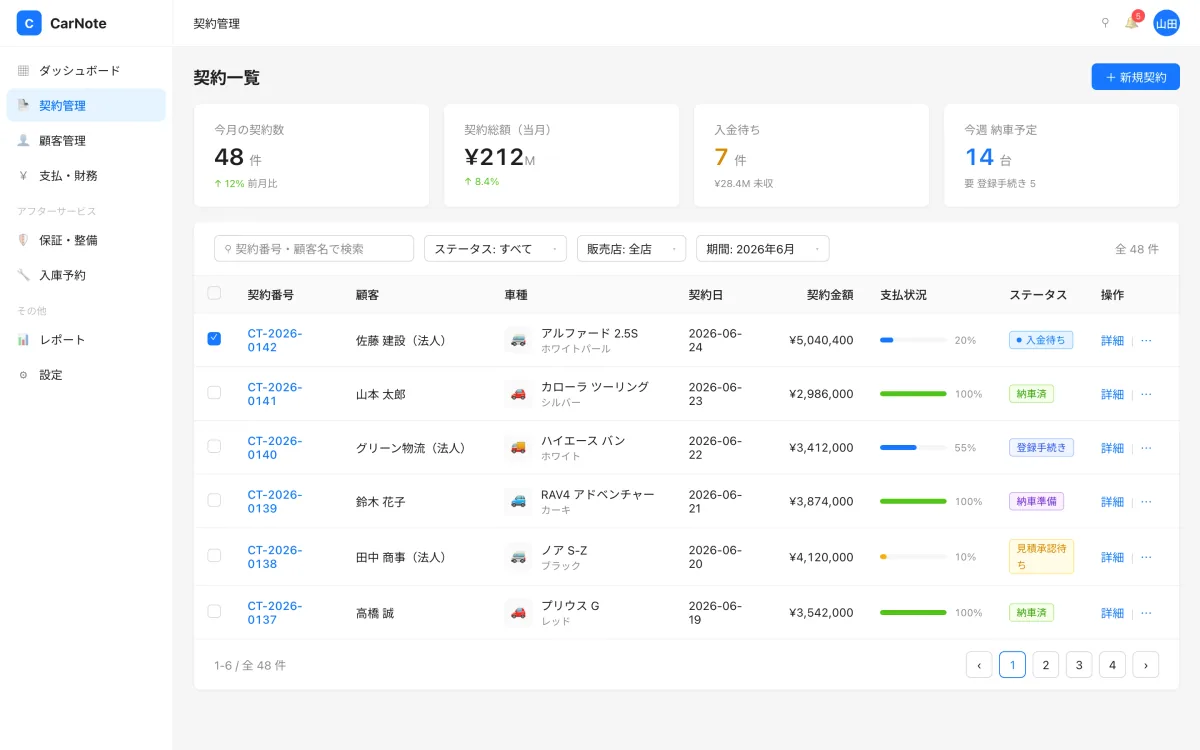Uncheck the CT-2026-0142 row checkbox

[x=214, y=339]
